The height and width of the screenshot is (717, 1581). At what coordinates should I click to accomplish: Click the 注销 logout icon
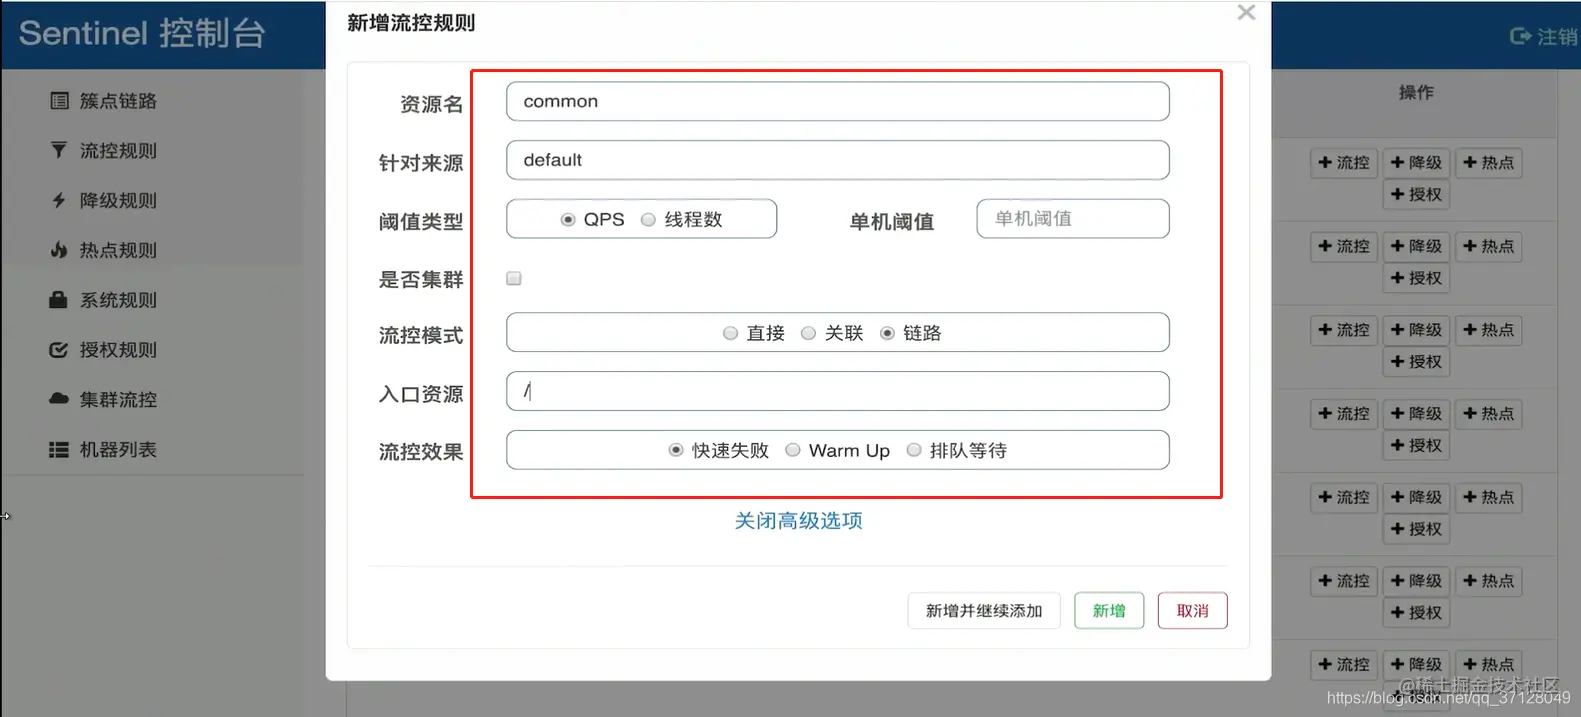click(x=1520, y=36)
